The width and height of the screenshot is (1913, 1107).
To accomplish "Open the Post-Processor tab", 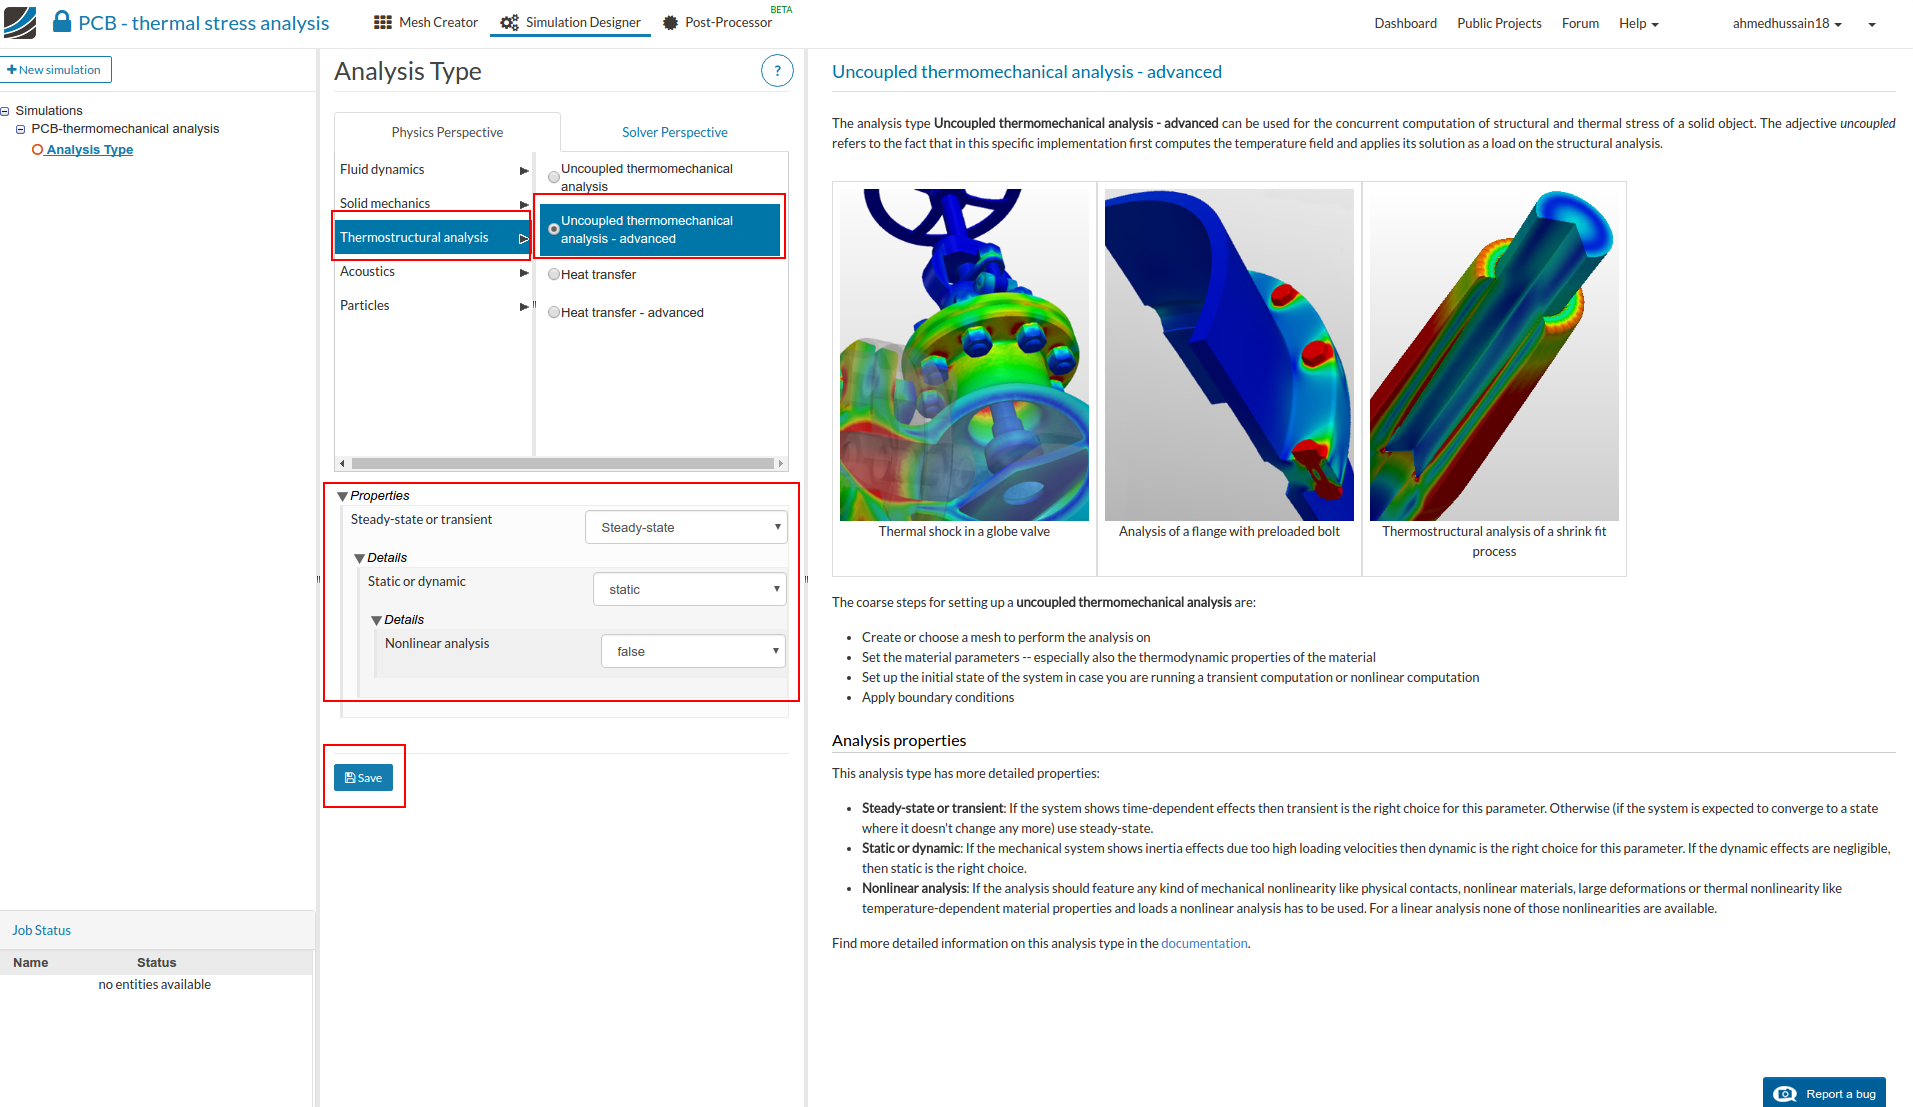I will [717, 22].
